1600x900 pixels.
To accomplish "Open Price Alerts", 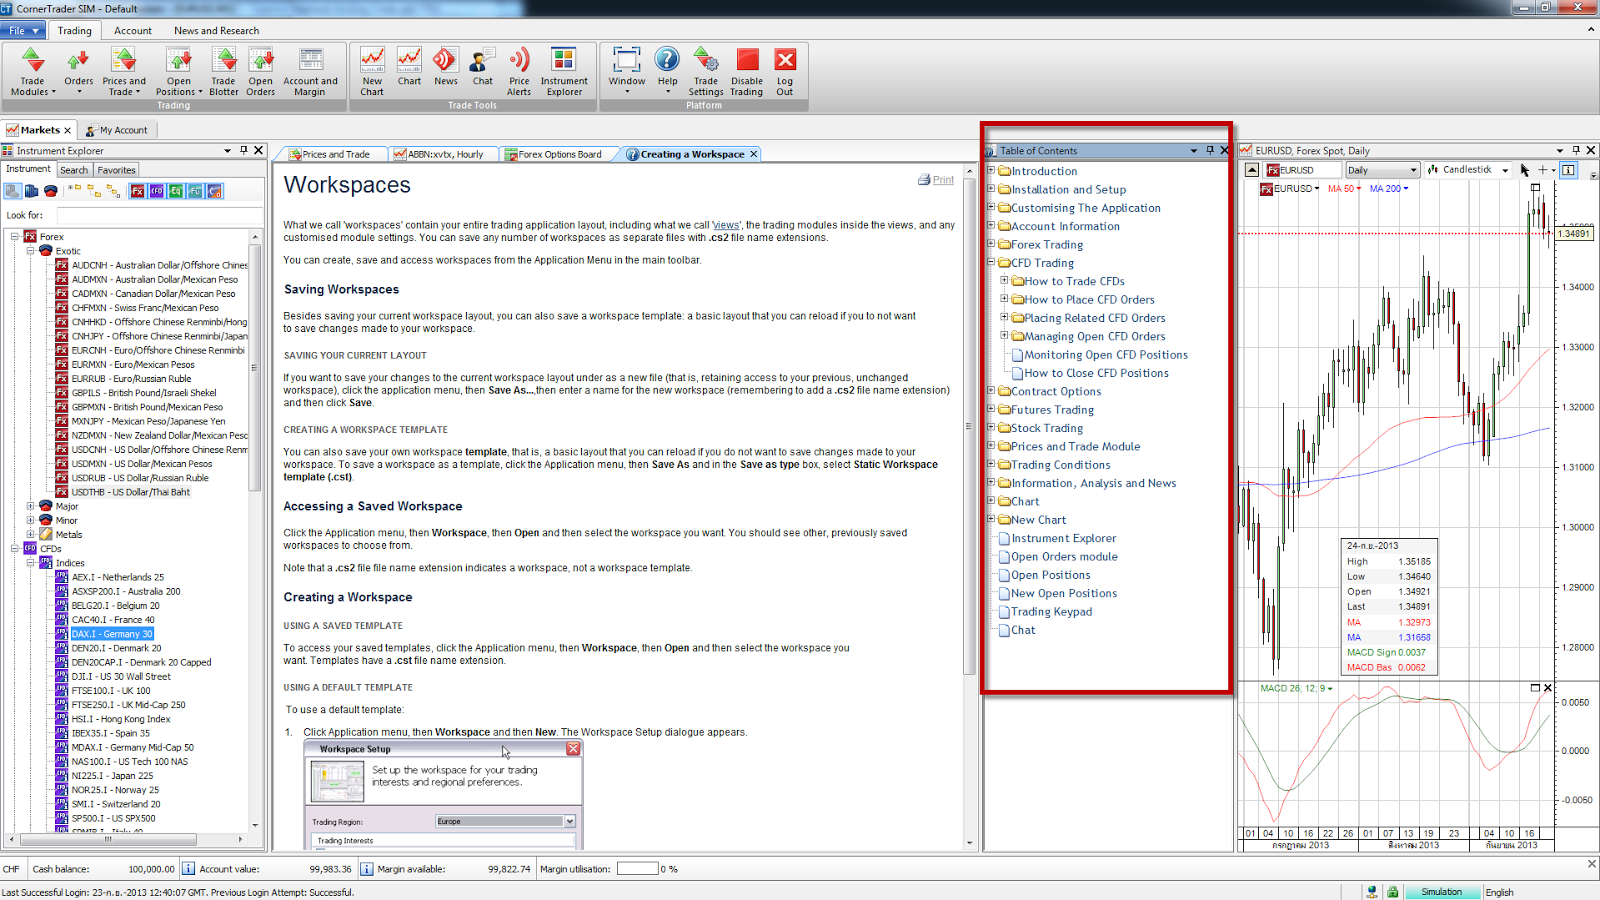I will [x=519, y=72].
